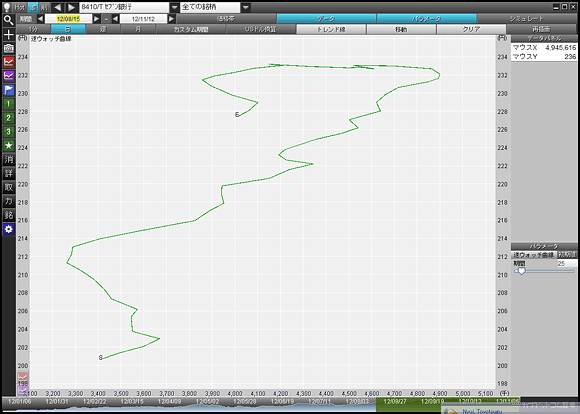Image resolution: width=580 pixels, height=414 pixels.
Task: Expand the 全ての銘柄 dropdown arrow
Action: tap(246, 7)
